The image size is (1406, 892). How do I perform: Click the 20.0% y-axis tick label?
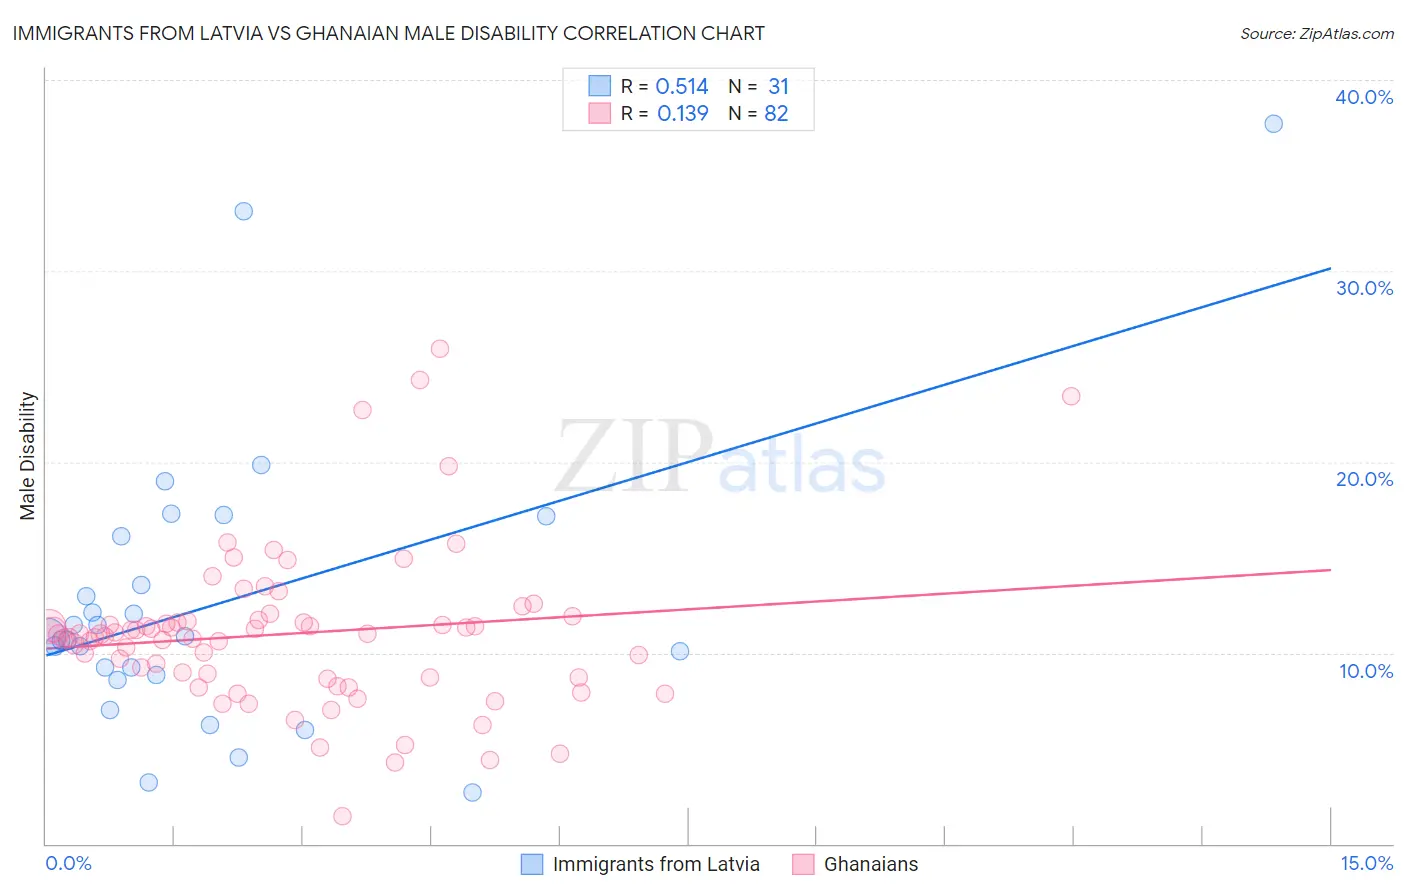pos(1364,479)
